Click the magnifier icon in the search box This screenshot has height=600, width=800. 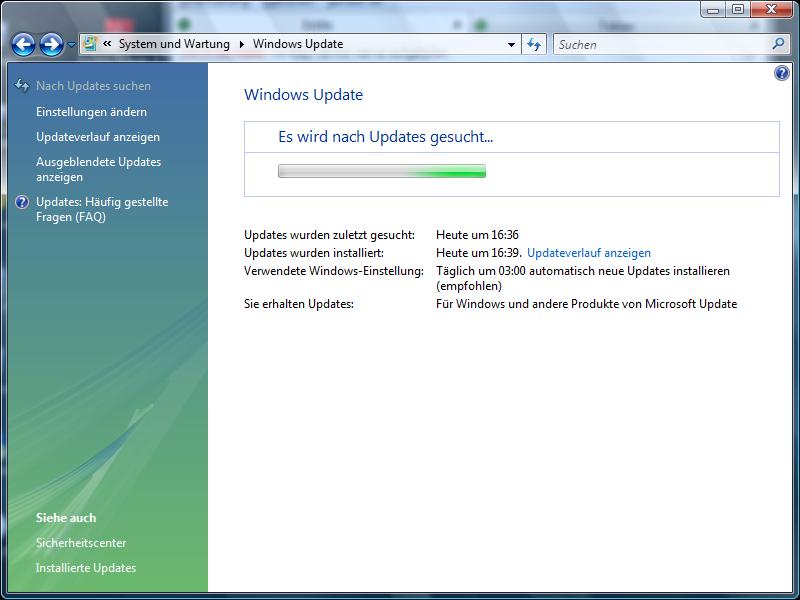pyautogui.click(x=779, y=44)
